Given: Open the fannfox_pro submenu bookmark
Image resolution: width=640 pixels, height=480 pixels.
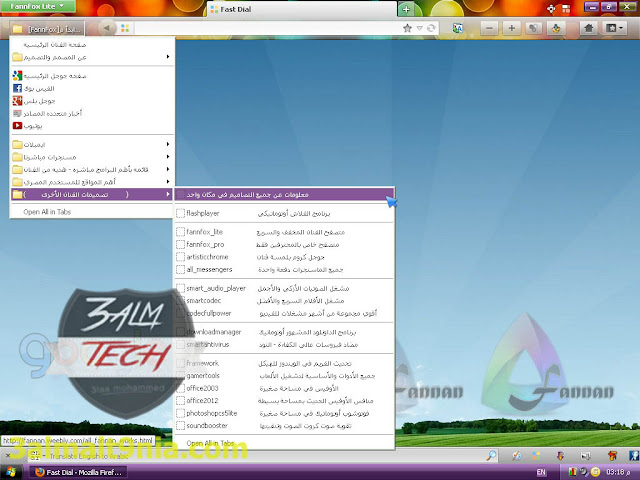Looking at the screenshot, I should pyautogui.click(x=284, y=244).
